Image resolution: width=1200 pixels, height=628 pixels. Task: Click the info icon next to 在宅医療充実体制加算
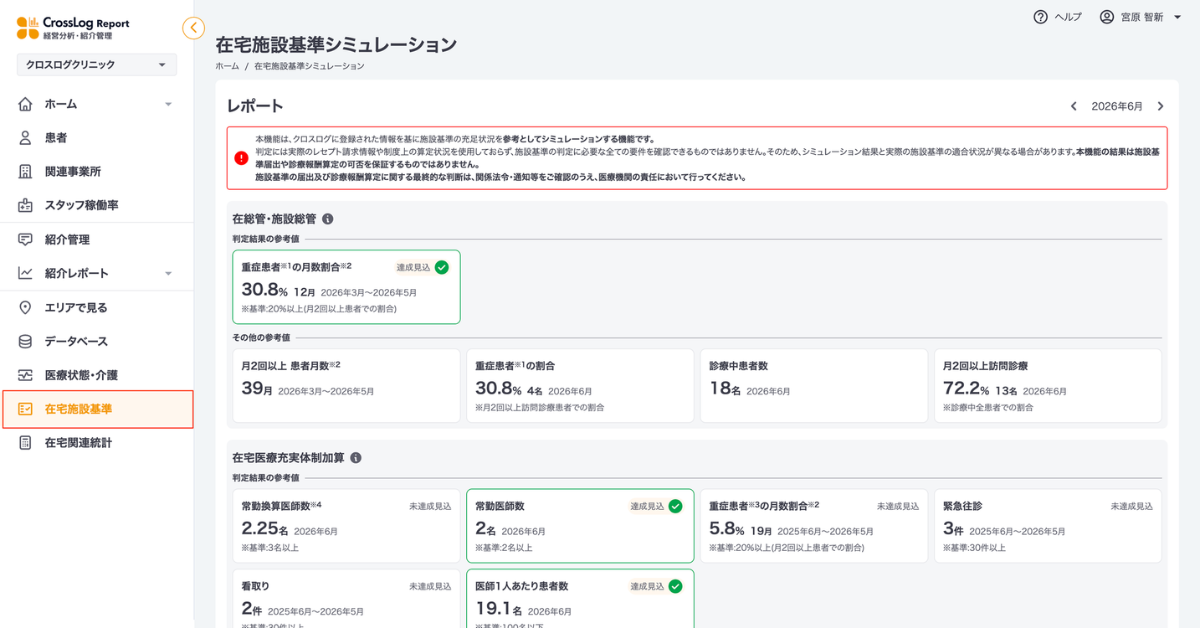(355, 458)
